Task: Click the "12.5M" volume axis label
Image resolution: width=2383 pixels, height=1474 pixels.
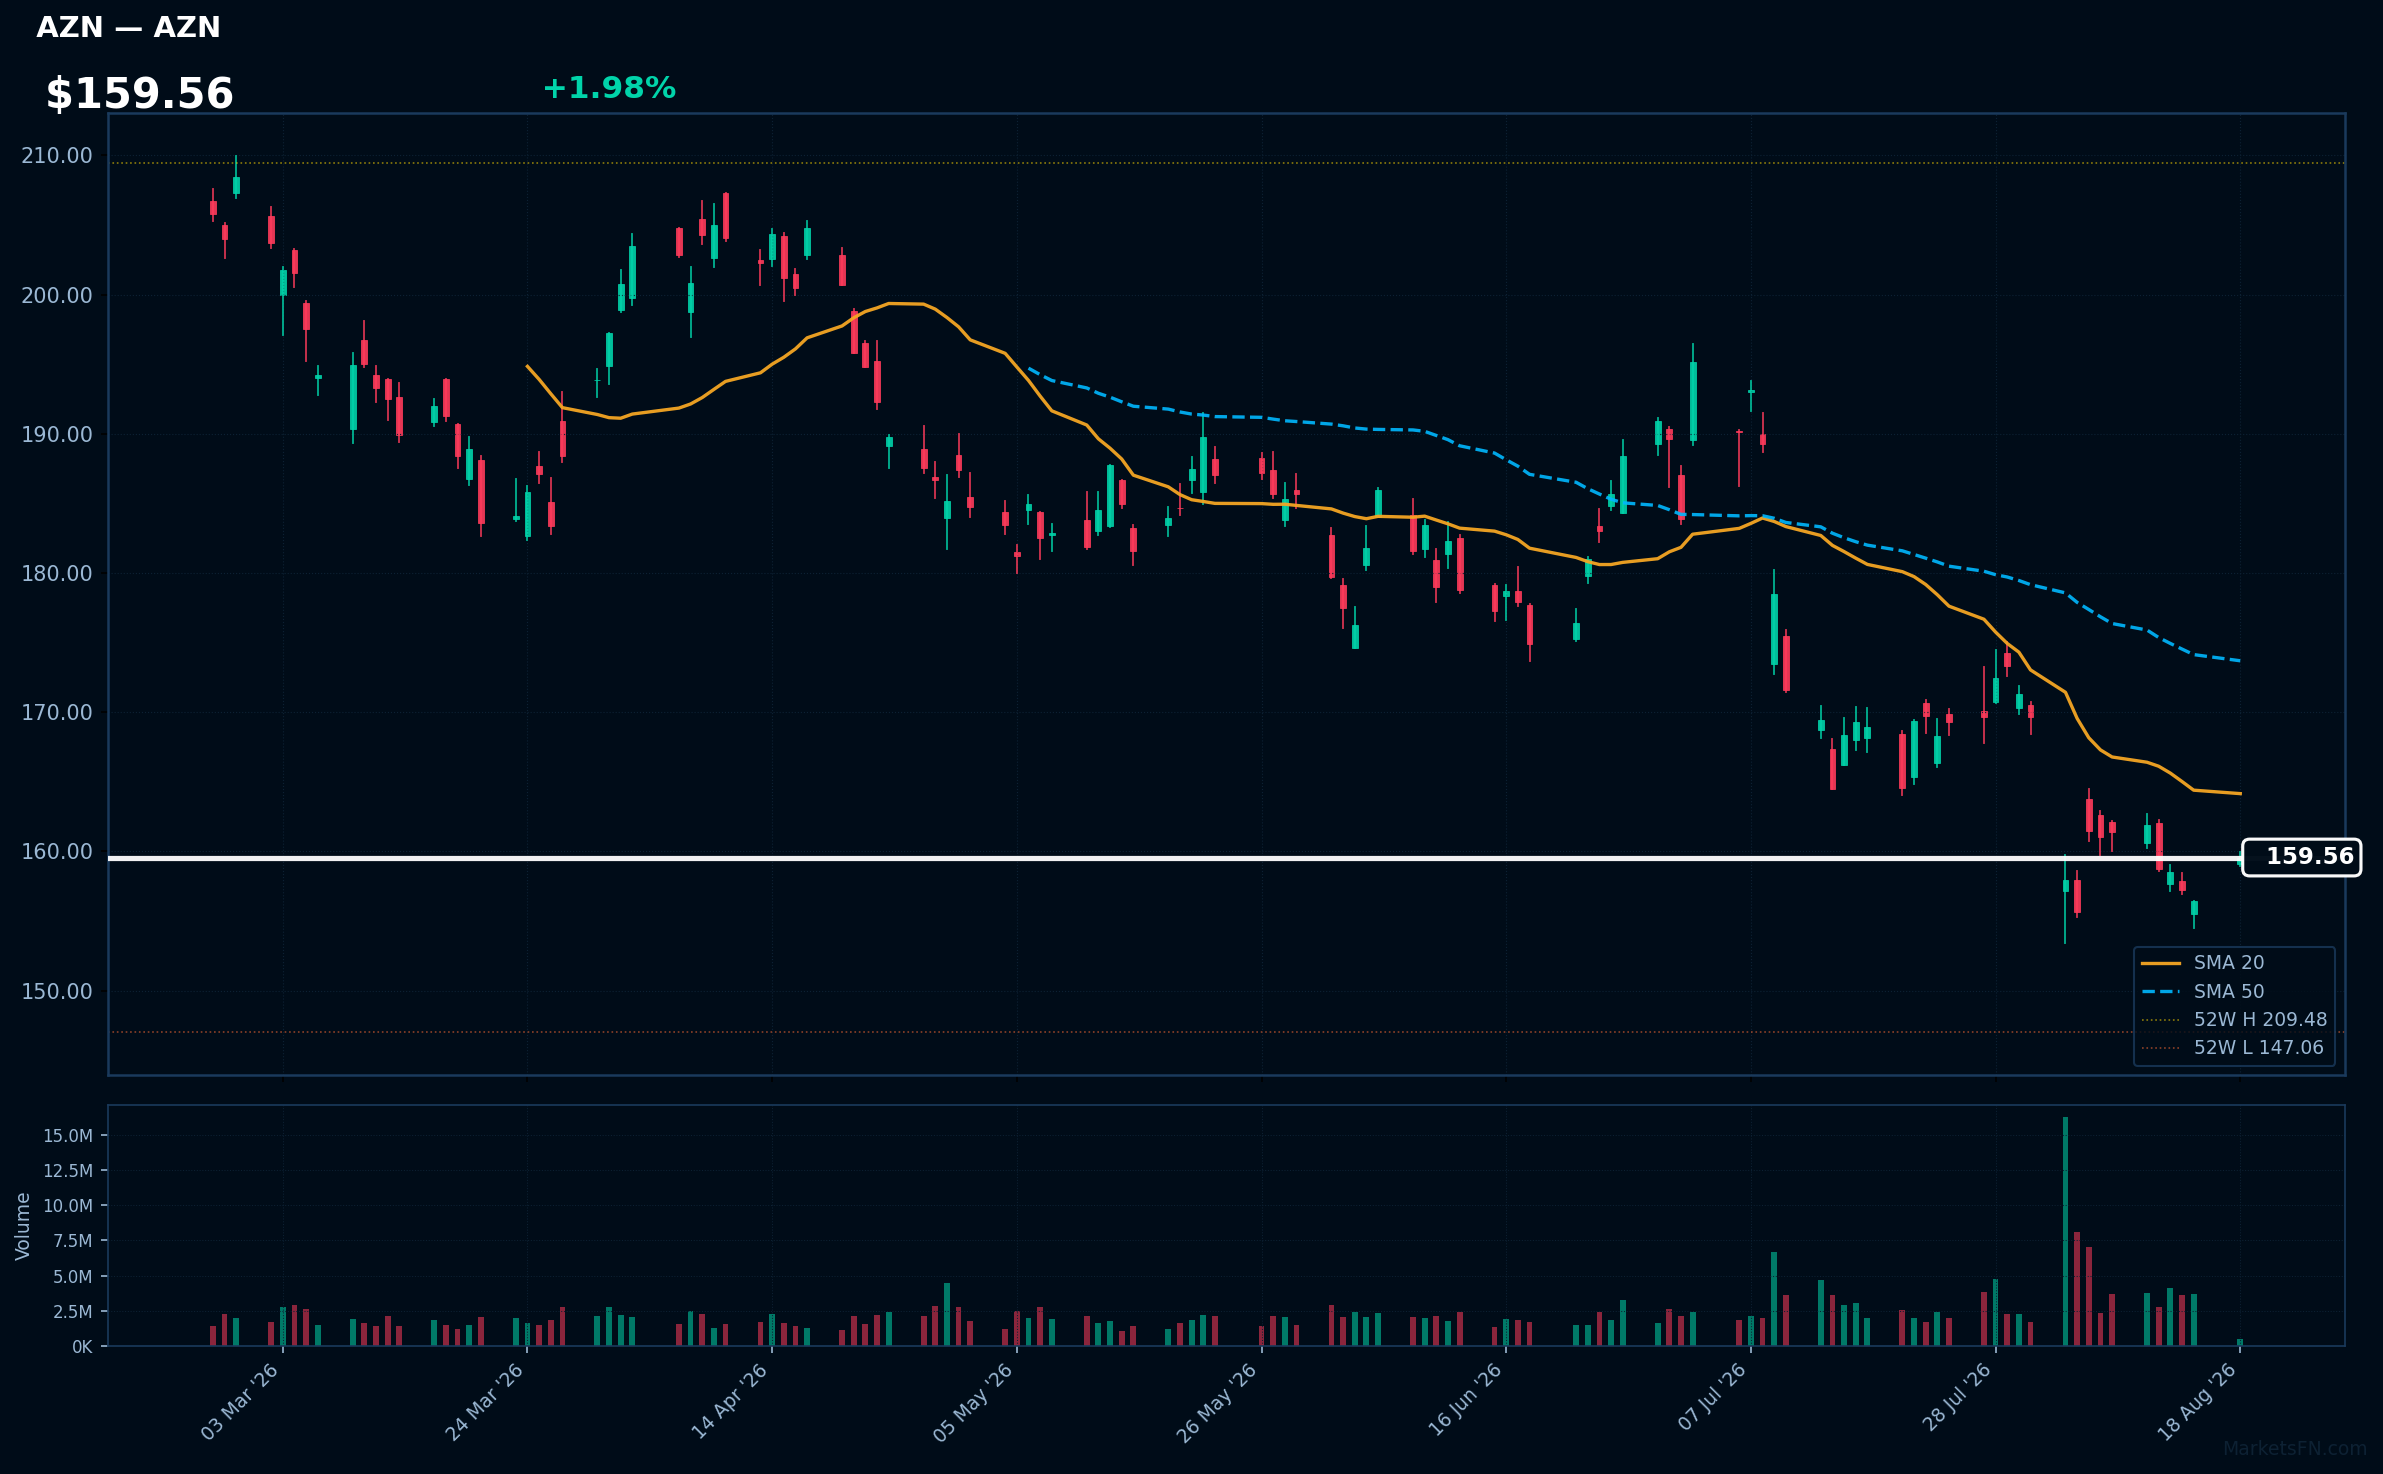Action: [x=68, y=1171]
